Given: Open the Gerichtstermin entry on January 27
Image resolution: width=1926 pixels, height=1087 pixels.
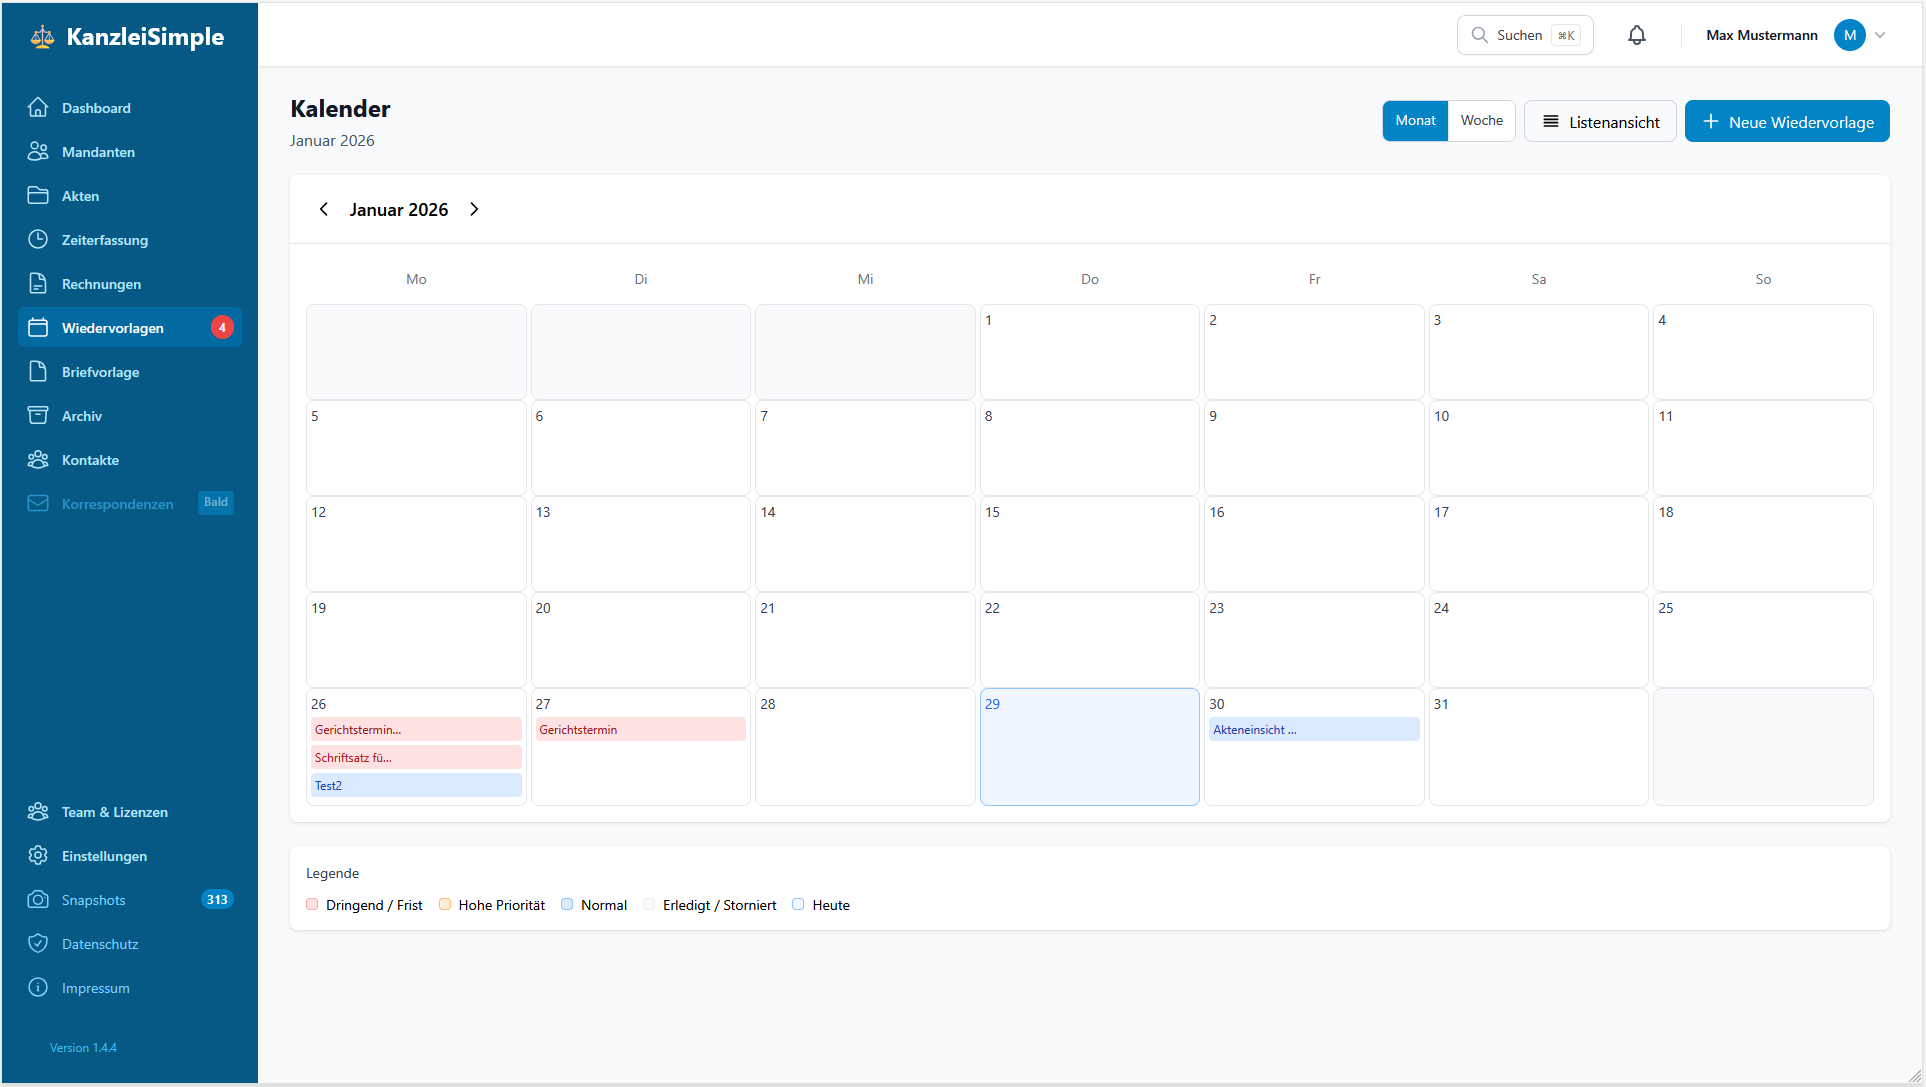Looking at the screenshot, I should (640, 729).
